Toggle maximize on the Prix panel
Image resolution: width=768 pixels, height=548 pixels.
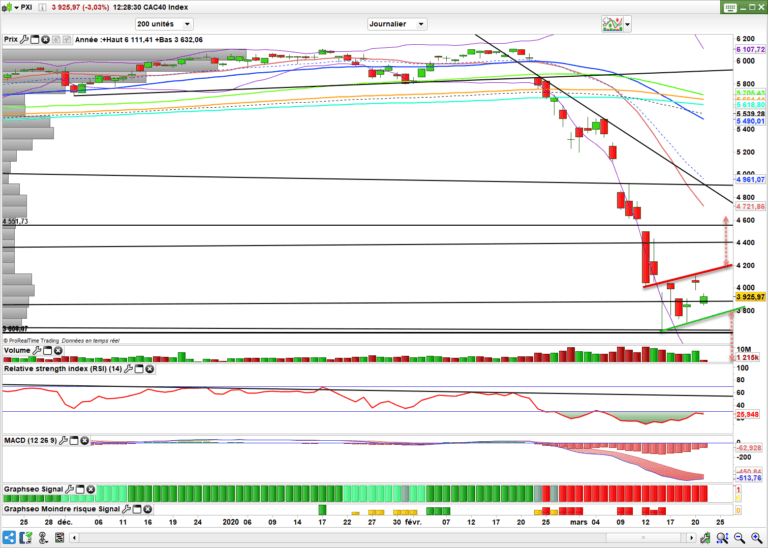35,39
